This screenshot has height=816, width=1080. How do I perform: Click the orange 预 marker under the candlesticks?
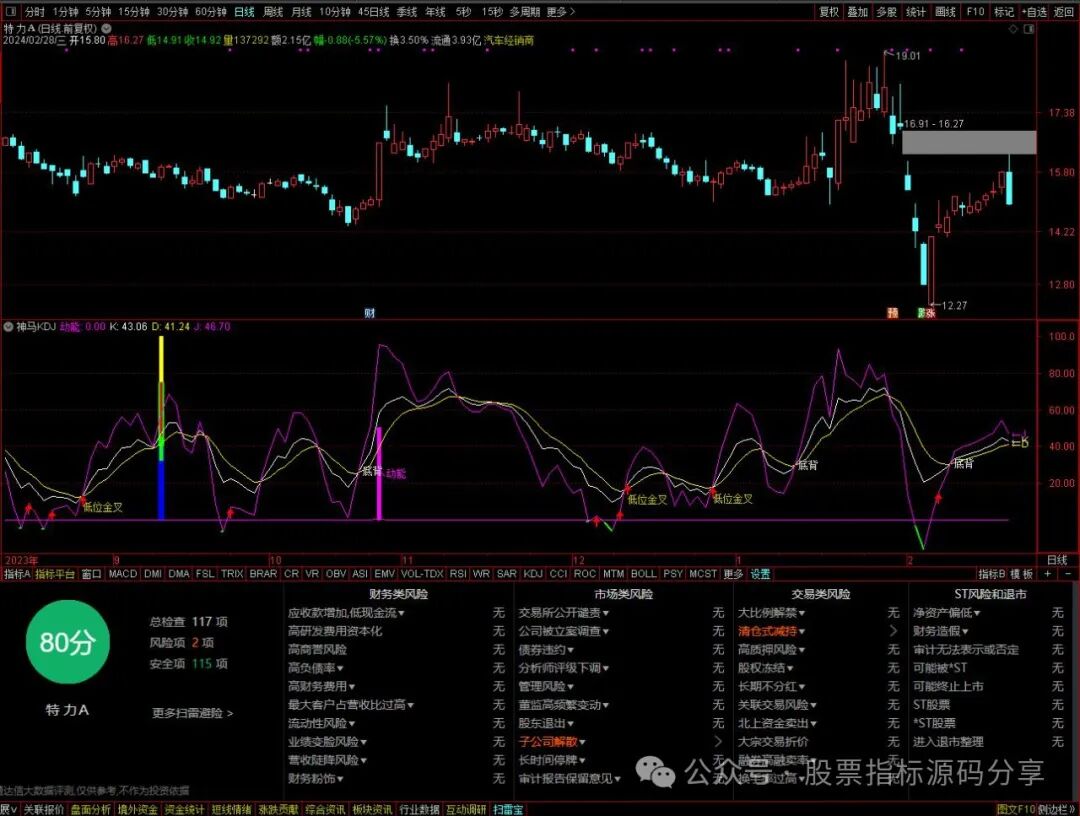(x=893, y=313)
